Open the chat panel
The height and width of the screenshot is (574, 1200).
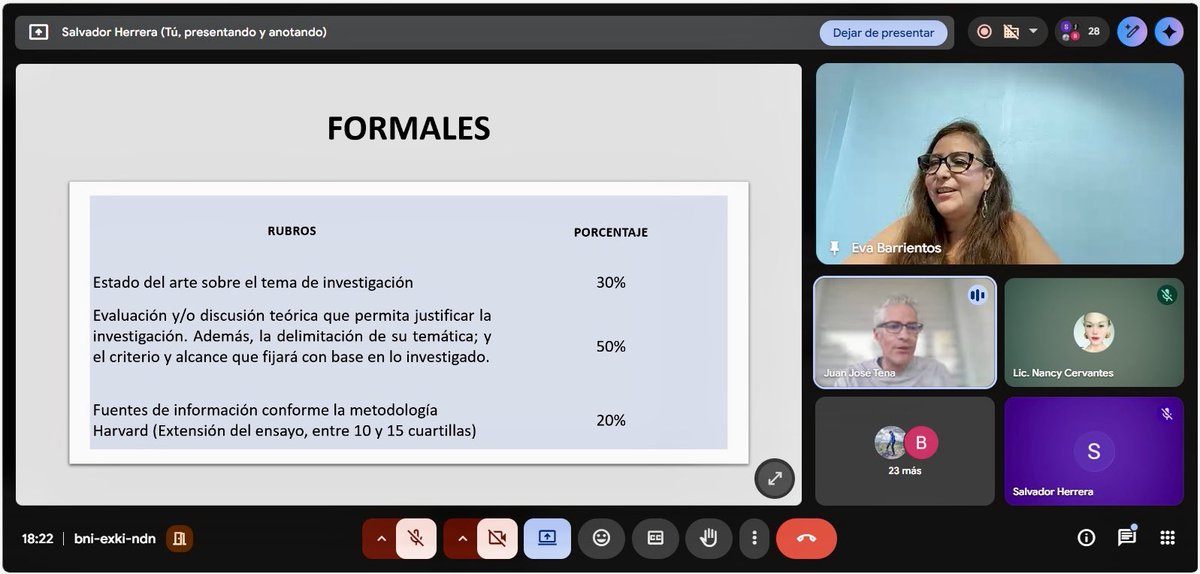pos(1127,537)
